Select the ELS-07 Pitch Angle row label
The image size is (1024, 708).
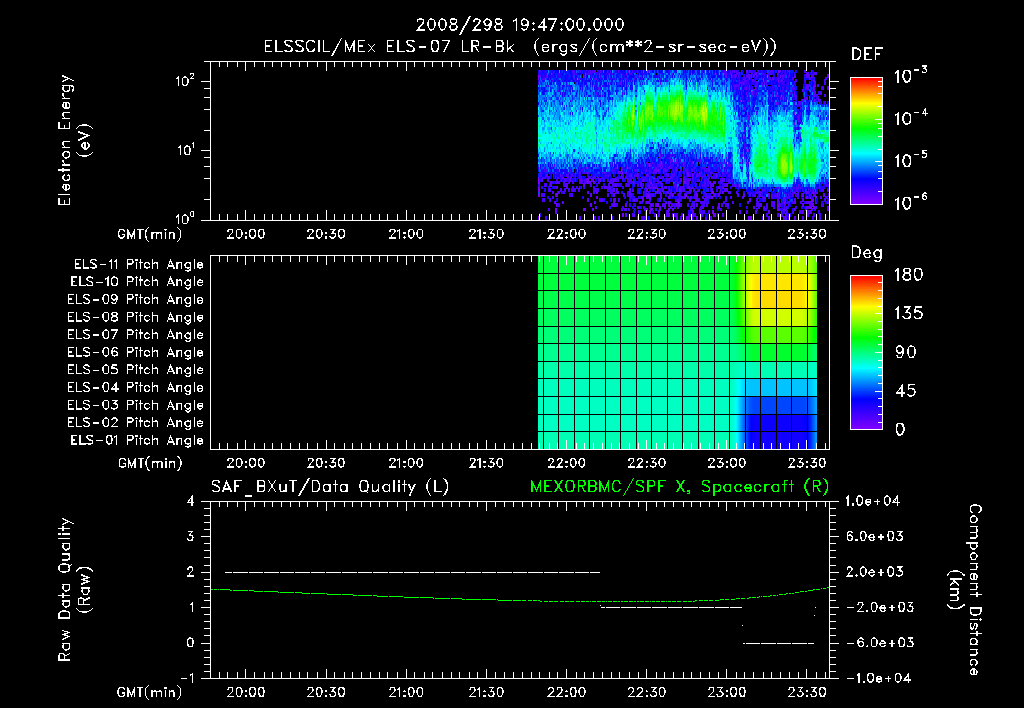pyautogui.click(x=136, y=334)
